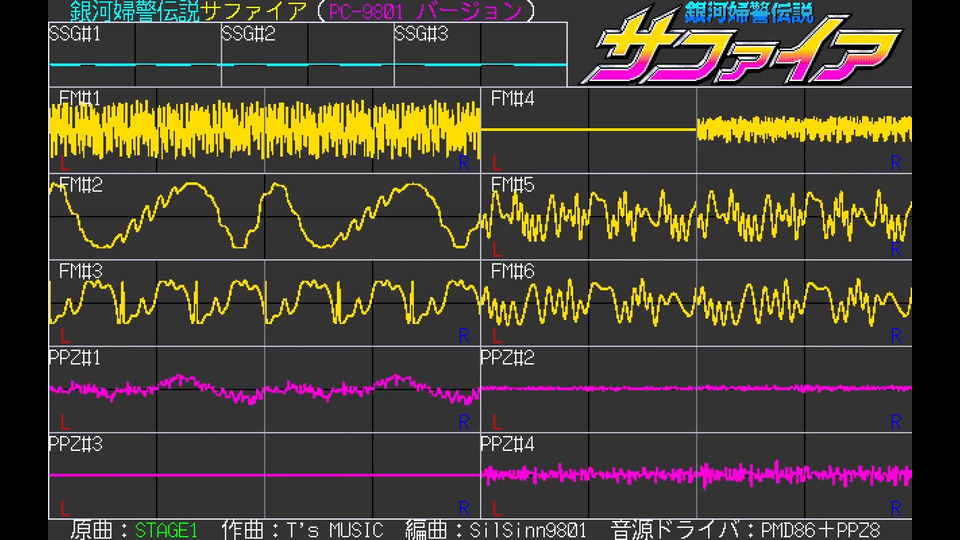Click the magenta PPZ#2 waveform line
Viewport: 960px width, 540px height.
click(696, 388)
